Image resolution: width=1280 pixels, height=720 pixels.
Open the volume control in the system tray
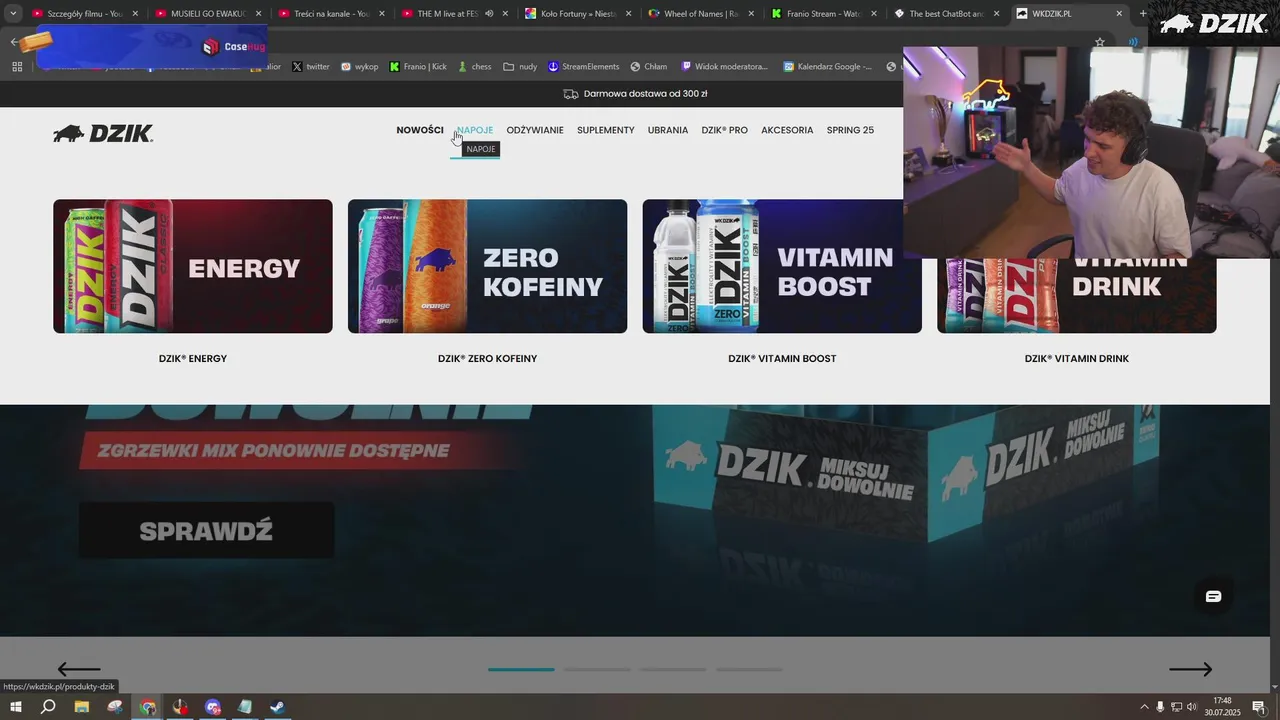(x=1192, y=707)
